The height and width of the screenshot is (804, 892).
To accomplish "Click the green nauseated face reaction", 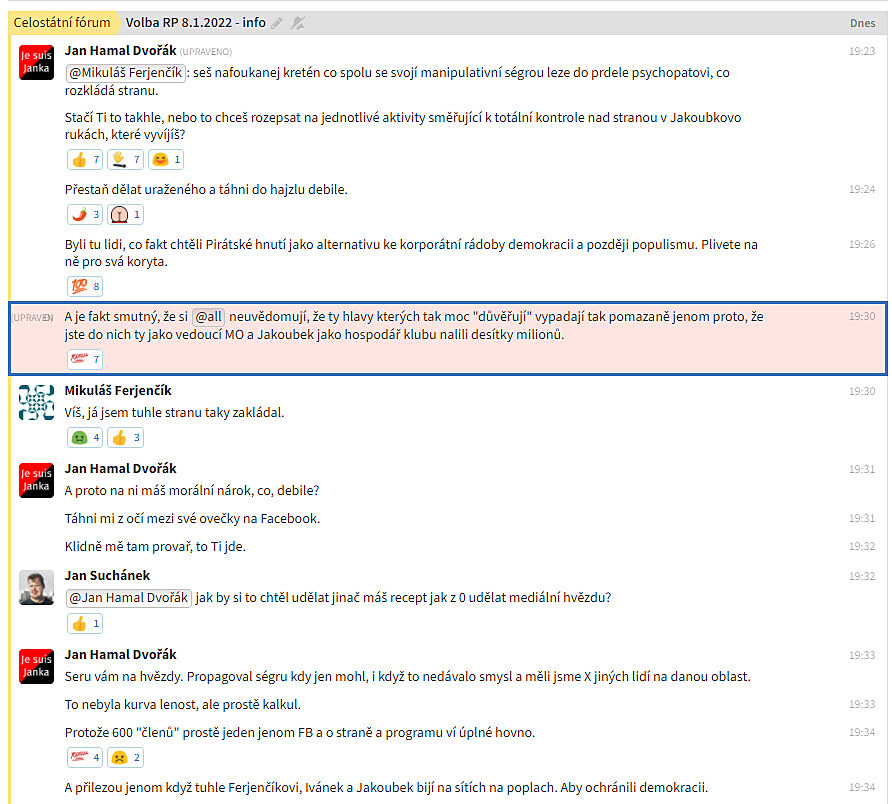I will 85,437.
